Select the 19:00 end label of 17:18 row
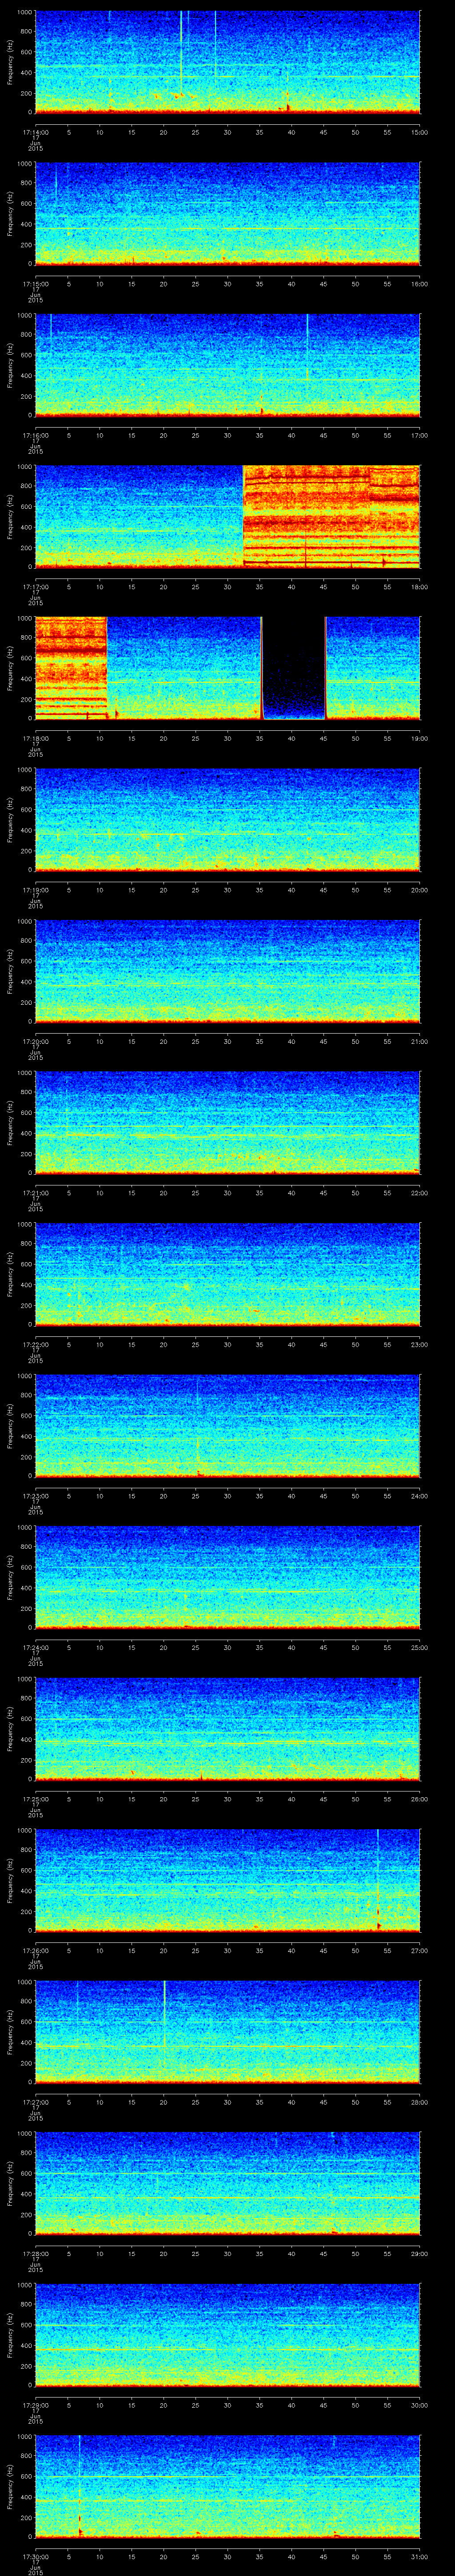This screenshot has width=455, height=2576. [419, 738]
